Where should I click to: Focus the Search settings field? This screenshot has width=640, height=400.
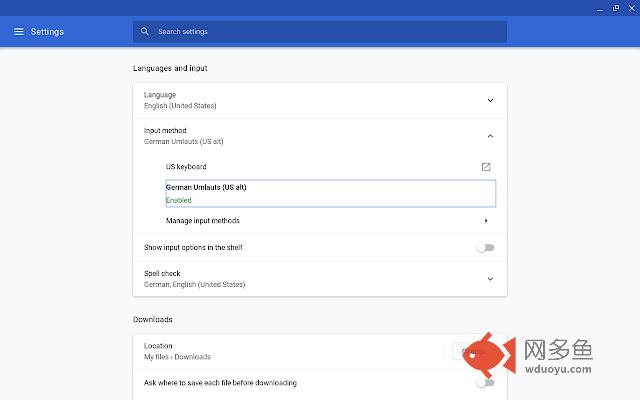[x=320, y=31]
